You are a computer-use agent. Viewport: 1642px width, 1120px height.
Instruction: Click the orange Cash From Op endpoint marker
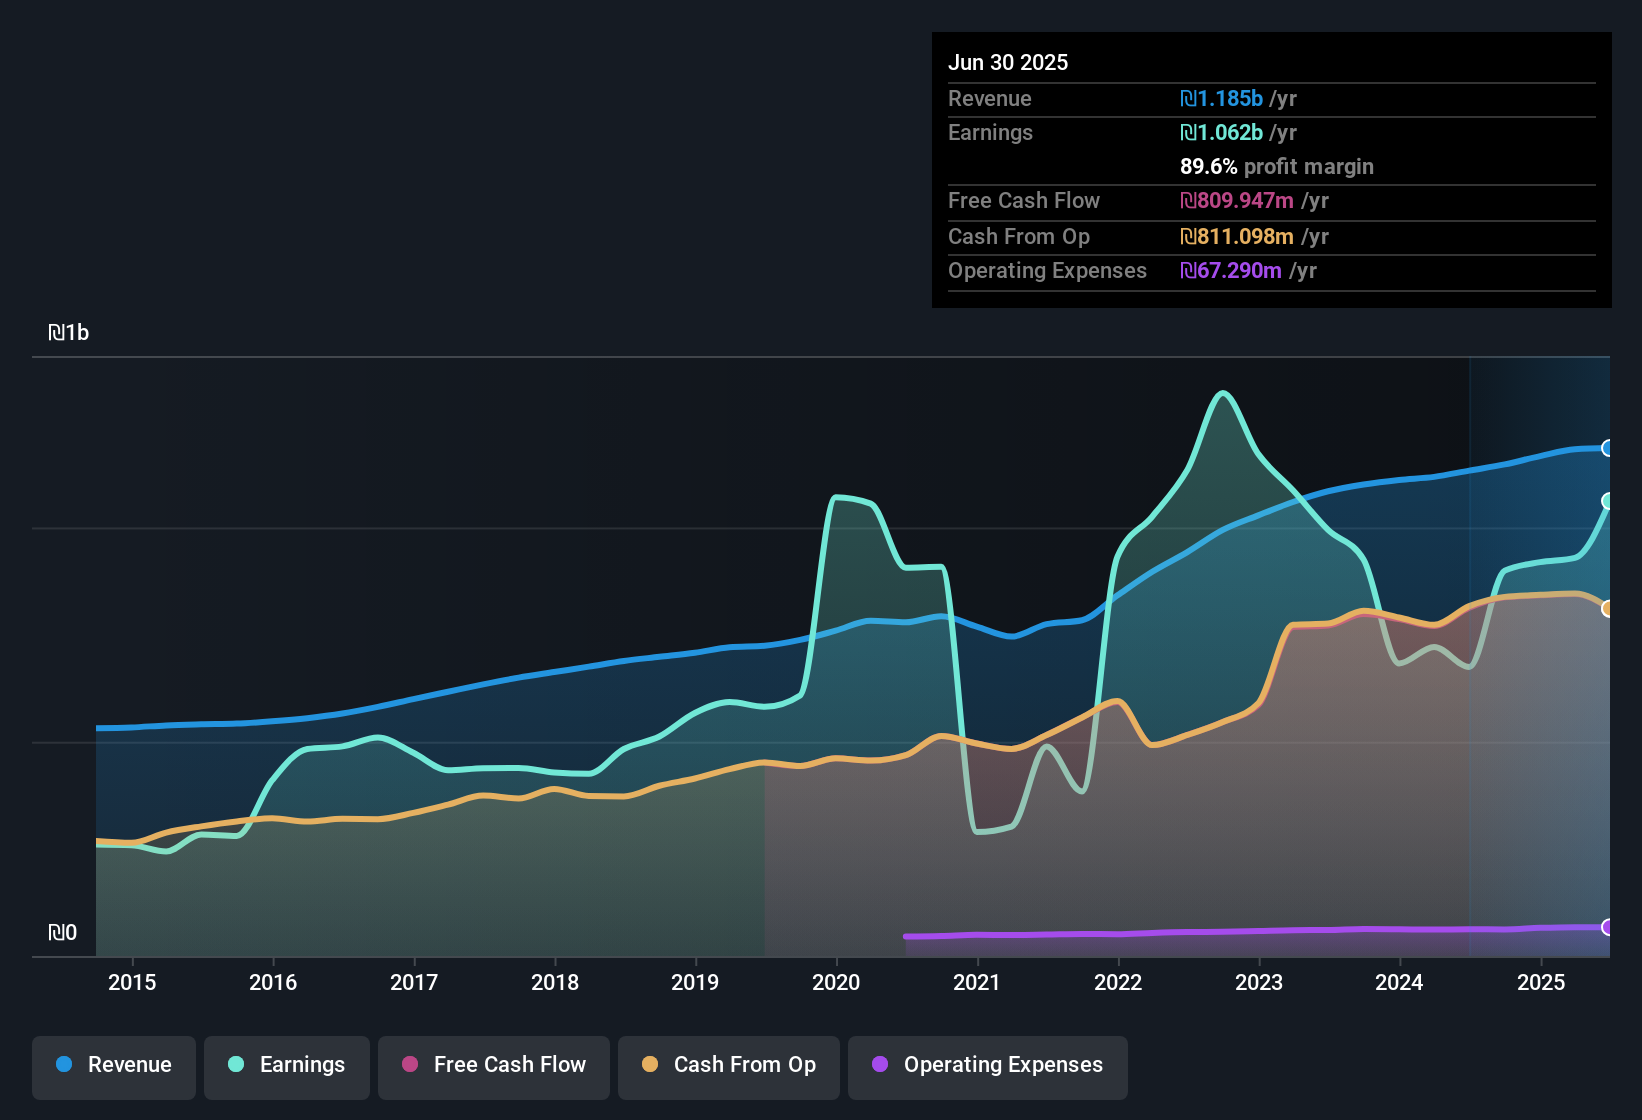pos(1607,608)
